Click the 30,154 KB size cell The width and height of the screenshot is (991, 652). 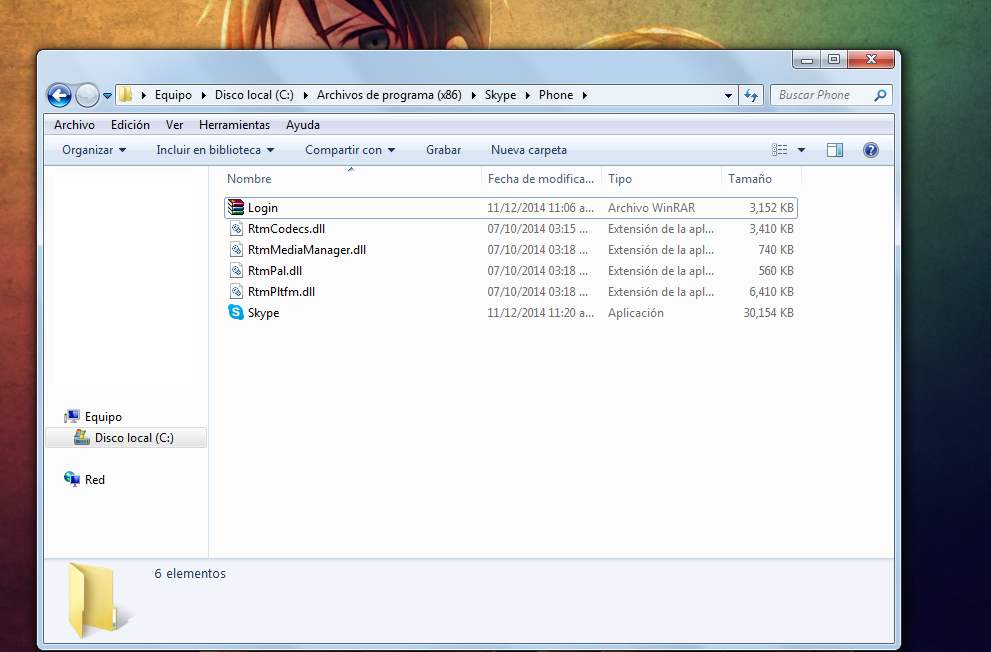pos(768,313)
